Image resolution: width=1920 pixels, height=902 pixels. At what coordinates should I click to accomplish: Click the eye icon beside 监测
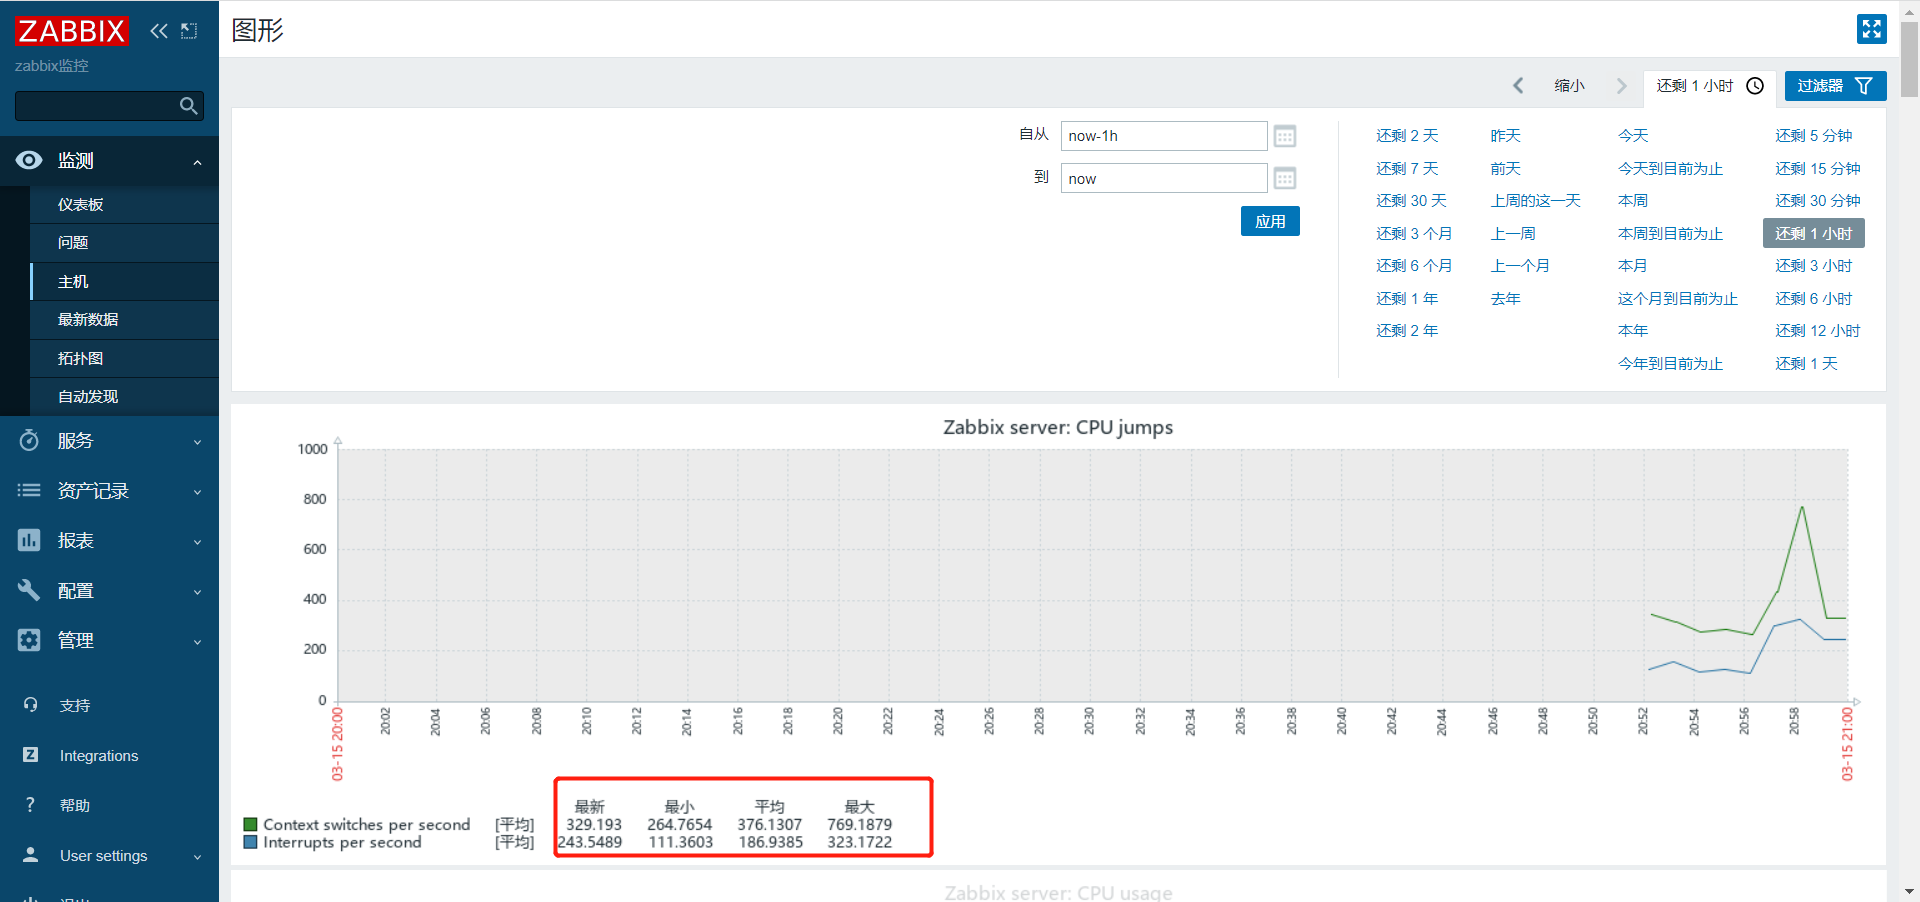tap(29, 160)
